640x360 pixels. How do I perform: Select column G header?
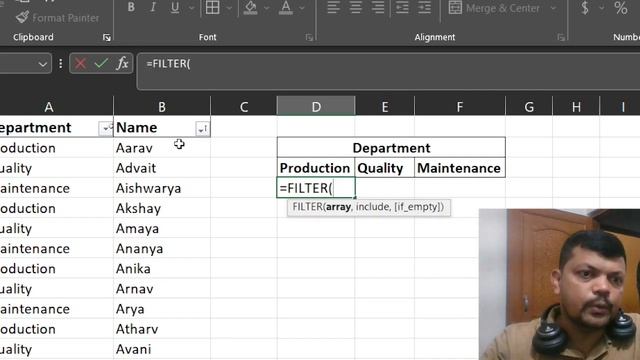click(x=529, y=107)
